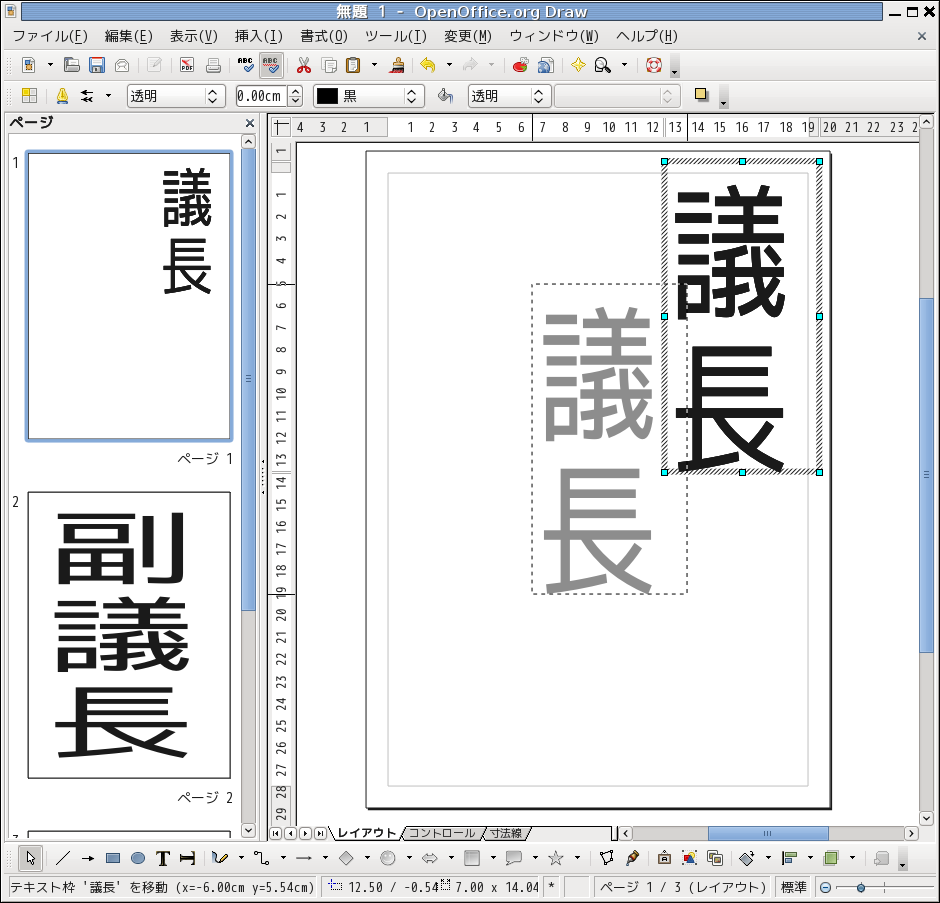Toggle the Shadow button
Screen dimensions: 940x903
[701, 96]
